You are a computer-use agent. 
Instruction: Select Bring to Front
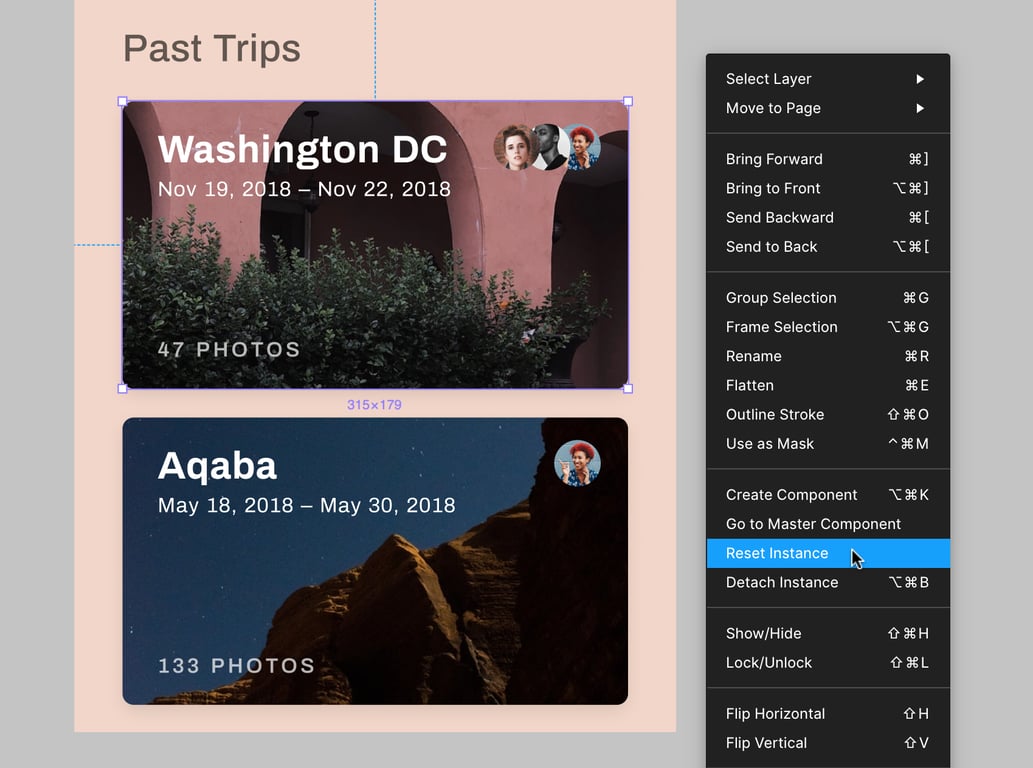coord(773,188)
